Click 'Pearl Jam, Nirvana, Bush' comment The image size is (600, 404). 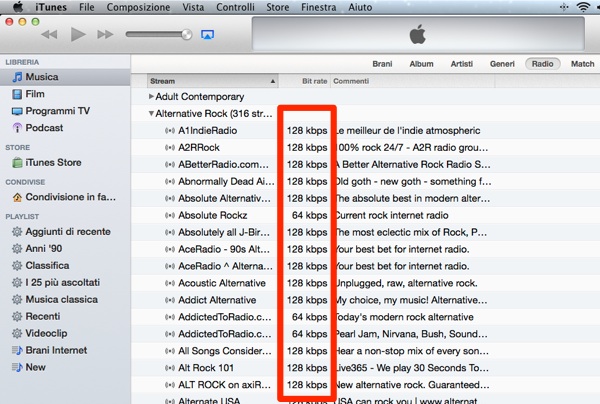[411, 334]
